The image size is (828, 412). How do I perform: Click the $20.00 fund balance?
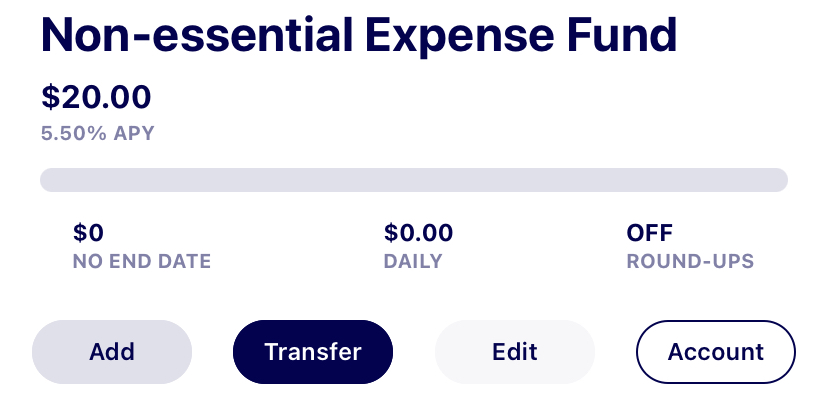pos(96,97)
